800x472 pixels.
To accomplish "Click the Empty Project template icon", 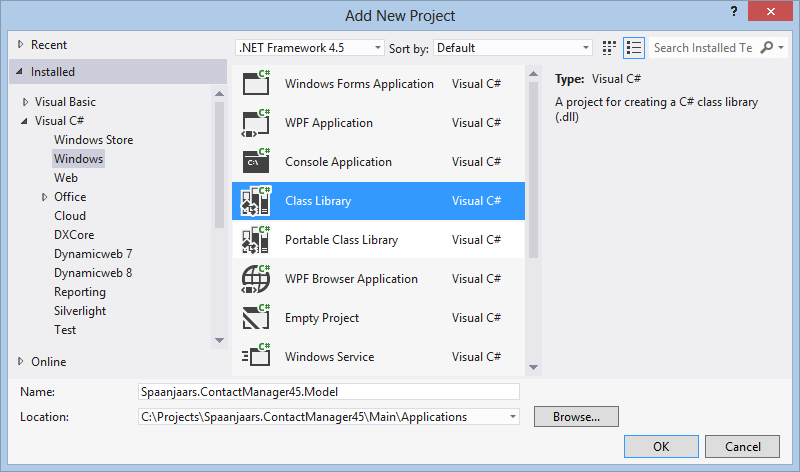I will tap(256, 318).
